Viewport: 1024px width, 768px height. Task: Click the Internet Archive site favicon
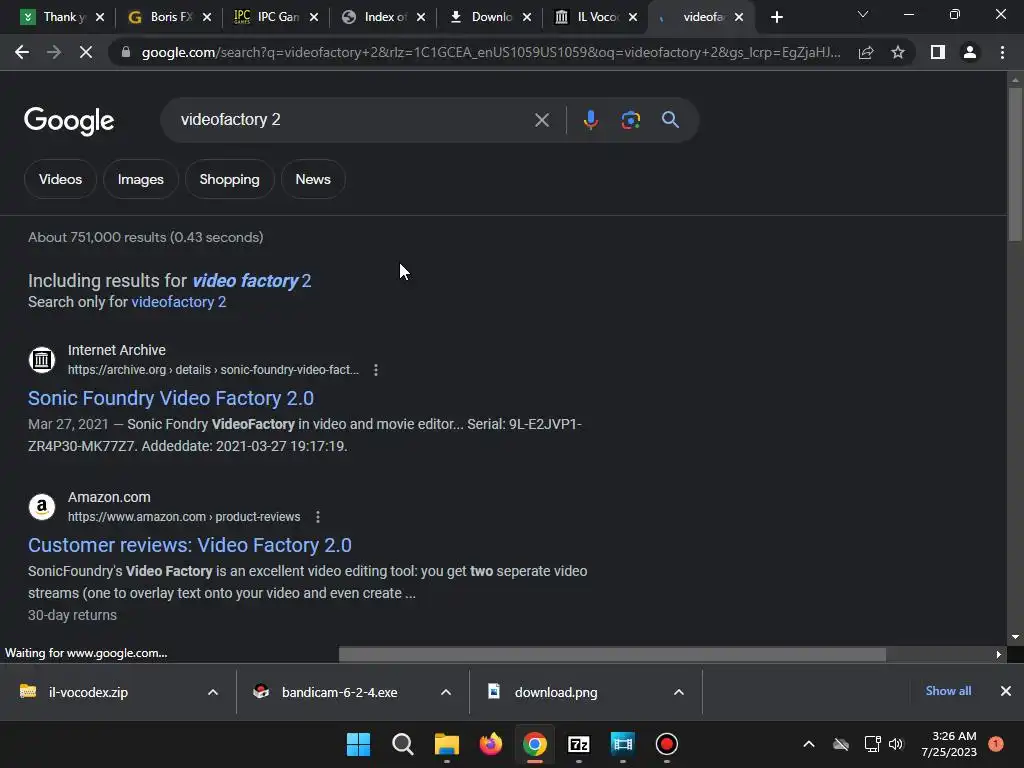click(x=42, y=360)
